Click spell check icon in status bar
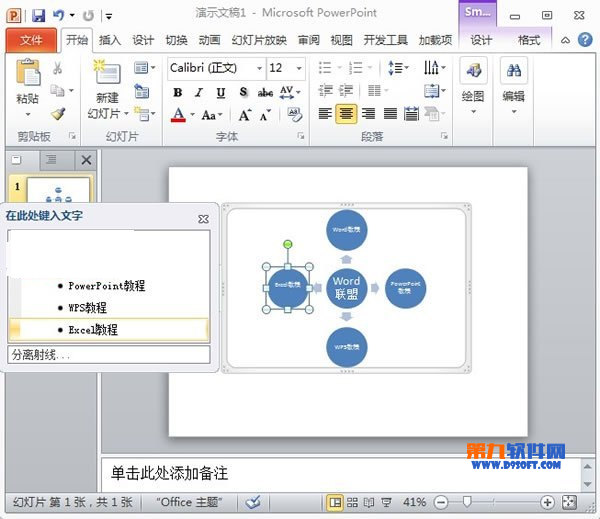 (x=253, y=502)
